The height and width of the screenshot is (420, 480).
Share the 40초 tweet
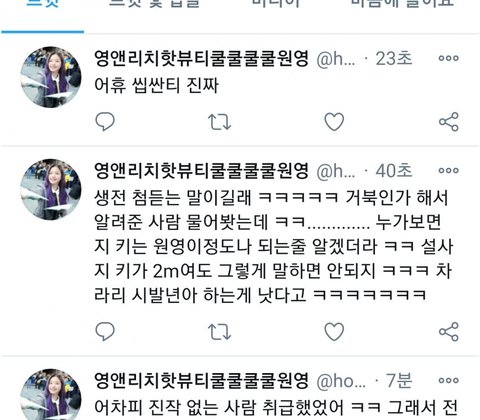click(x=449, y=332)
